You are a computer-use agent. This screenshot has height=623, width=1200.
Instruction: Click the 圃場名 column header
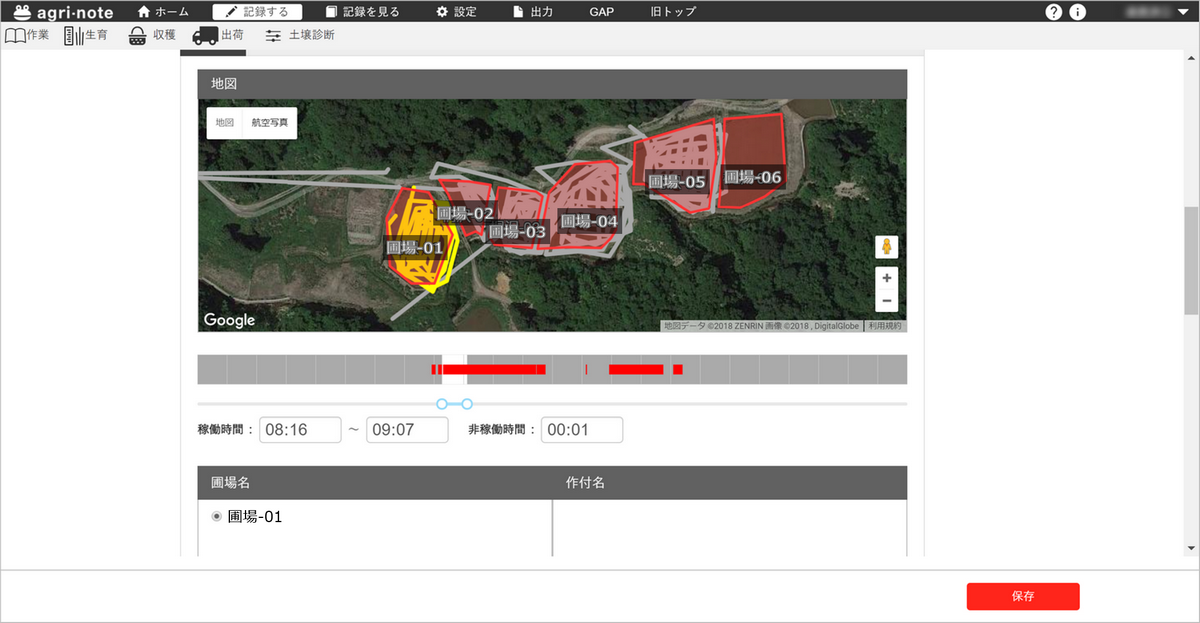click(375, 483)
